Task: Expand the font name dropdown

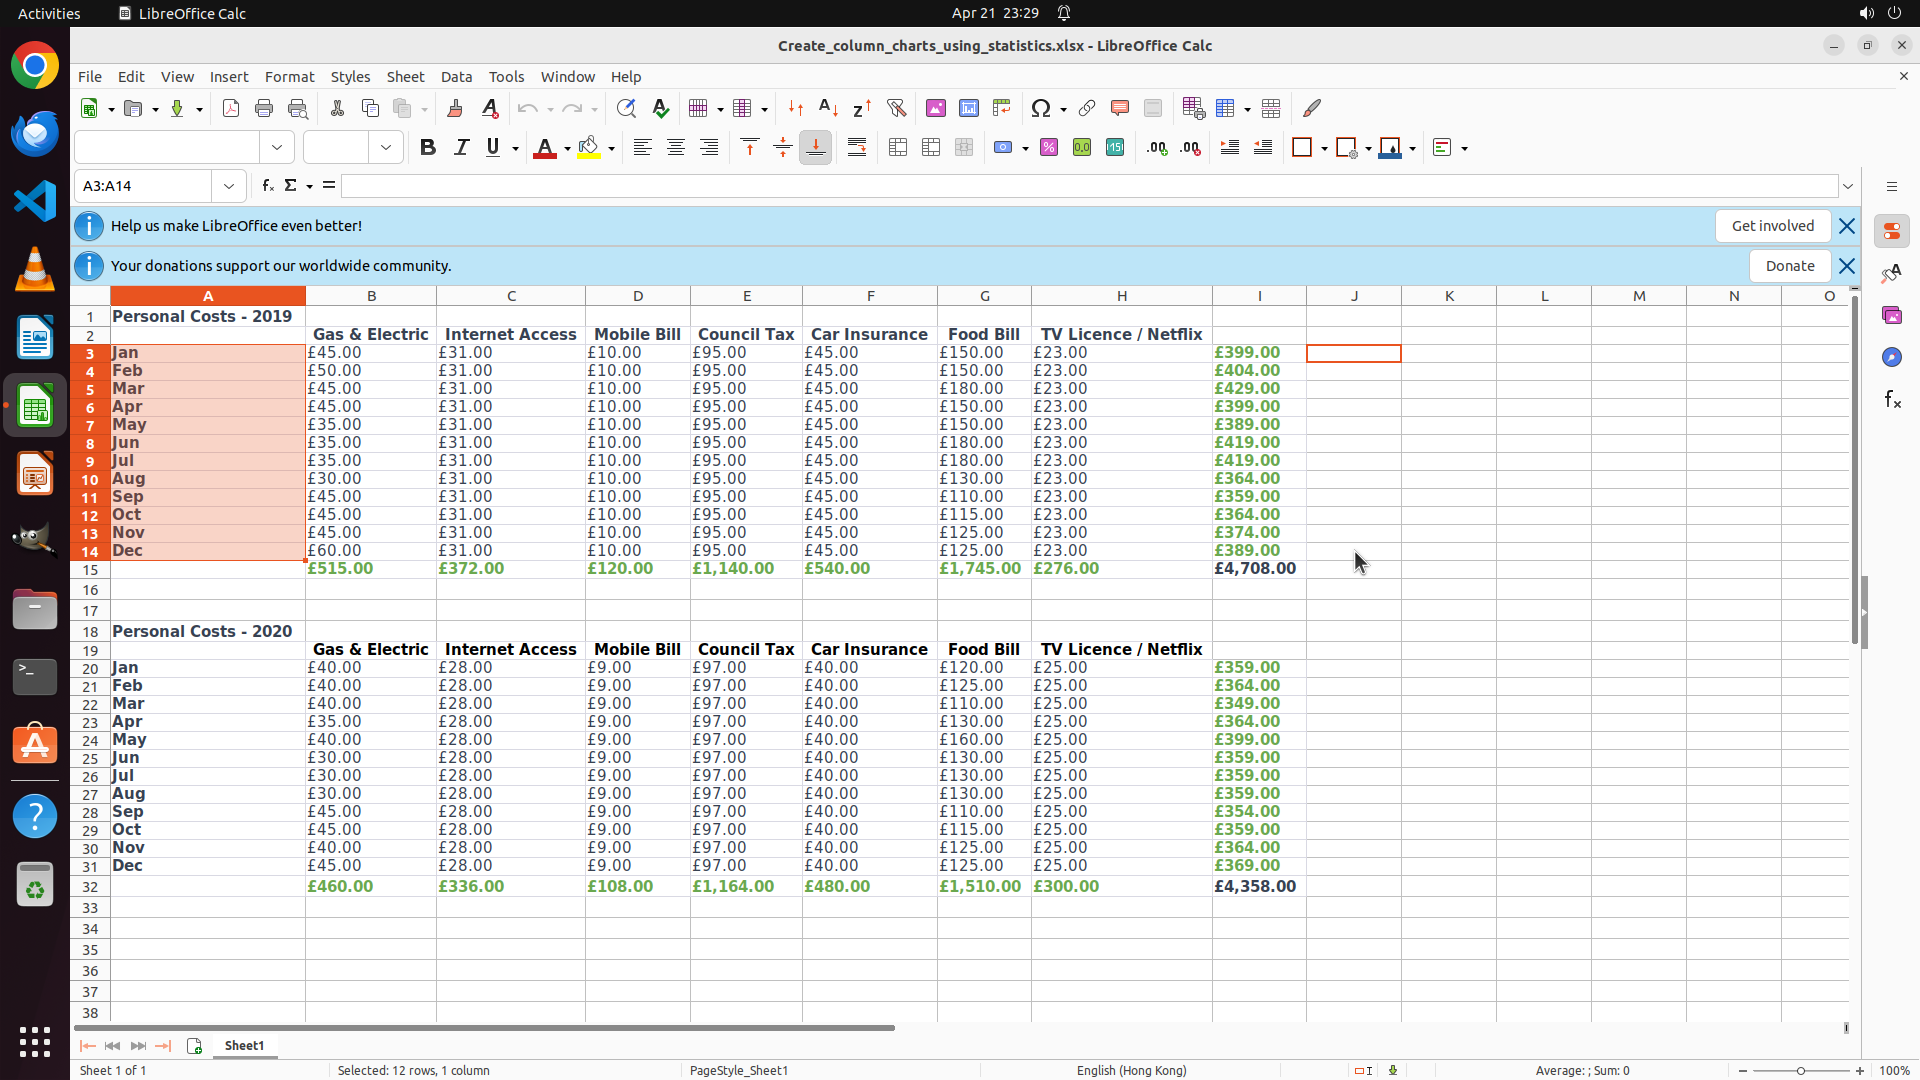Action: click(277, 148)
